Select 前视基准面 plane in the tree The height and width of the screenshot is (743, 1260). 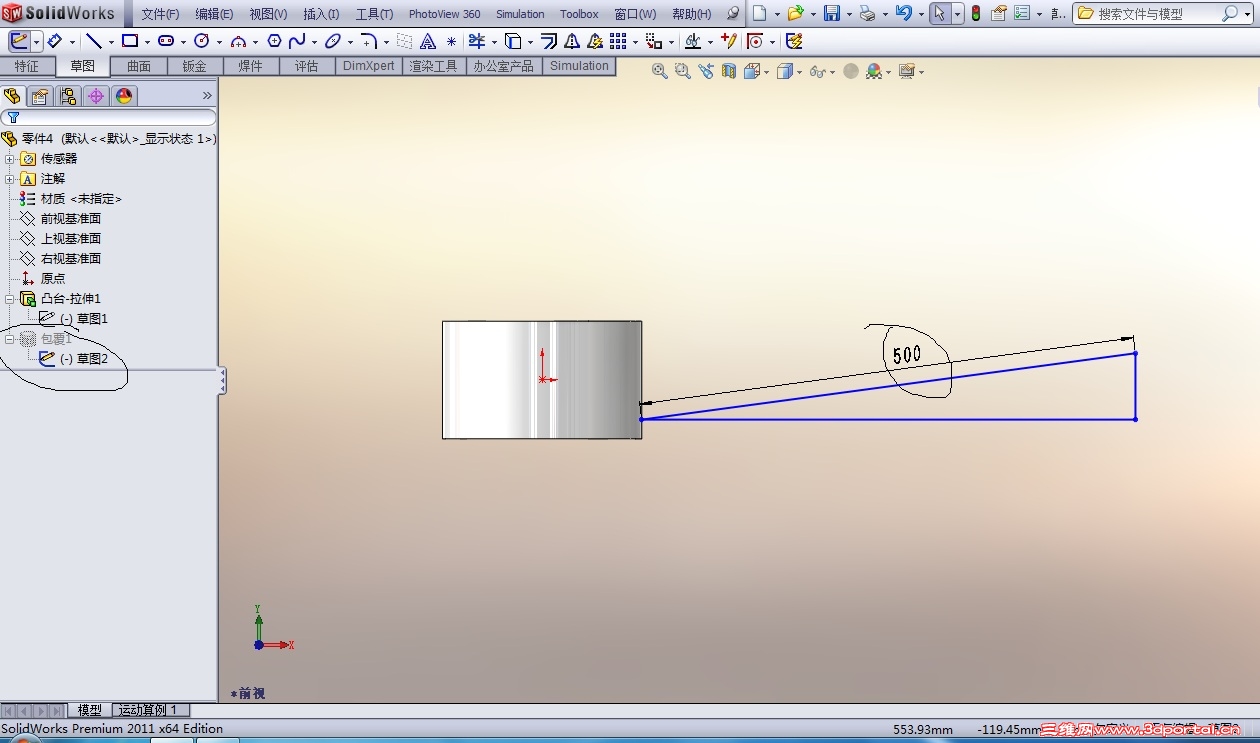70,219
